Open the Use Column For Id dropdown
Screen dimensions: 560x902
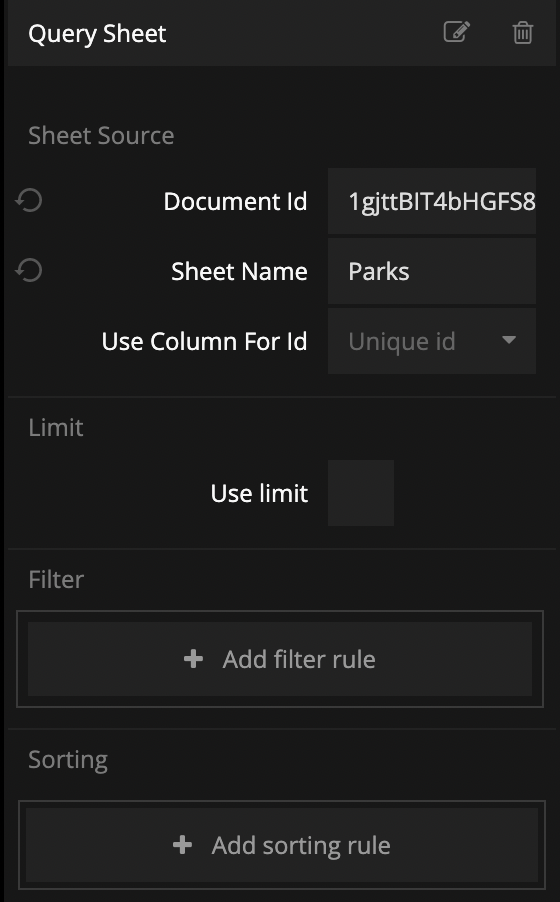click(432, 341)
